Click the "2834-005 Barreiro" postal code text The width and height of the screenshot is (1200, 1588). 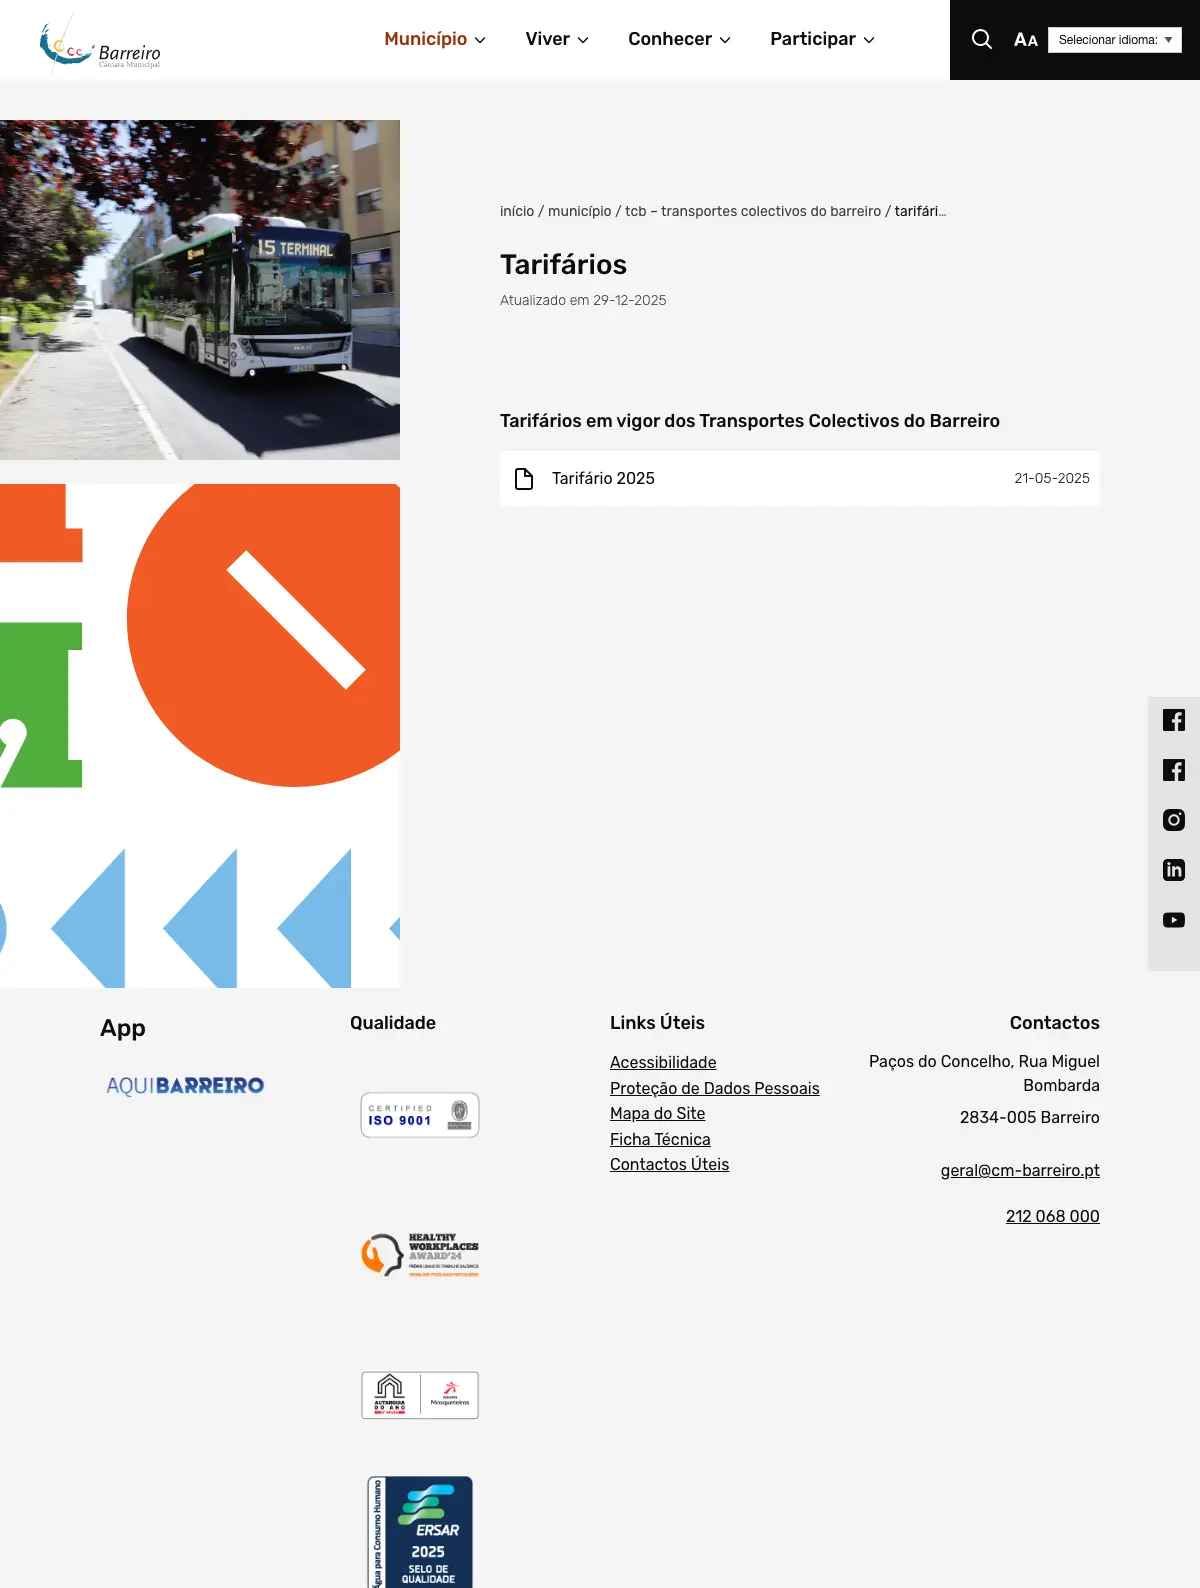click(x=1030, y=1117)
